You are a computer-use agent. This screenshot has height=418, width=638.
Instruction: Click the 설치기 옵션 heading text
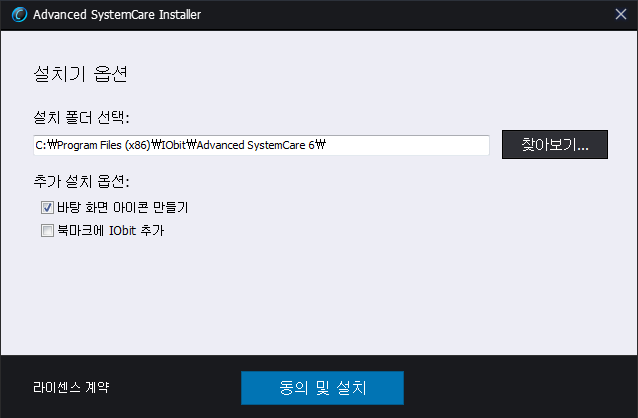[x=80, y=74]
